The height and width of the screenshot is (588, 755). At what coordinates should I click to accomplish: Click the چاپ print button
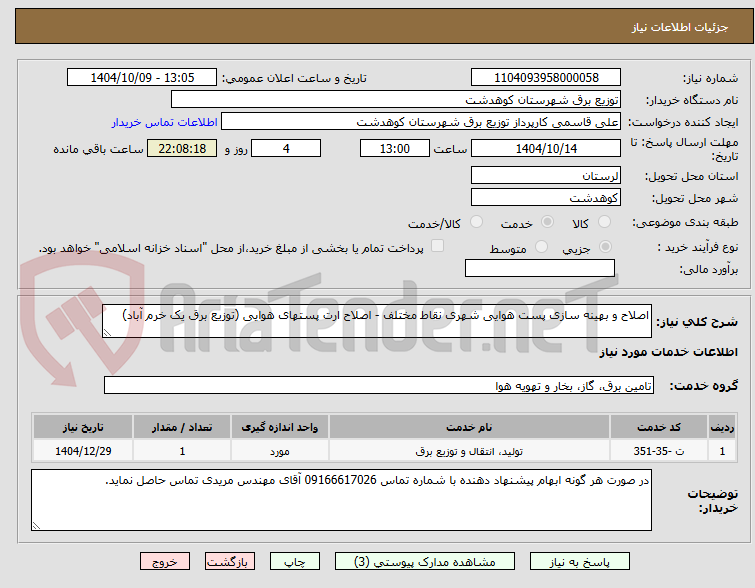coord(295,562)
